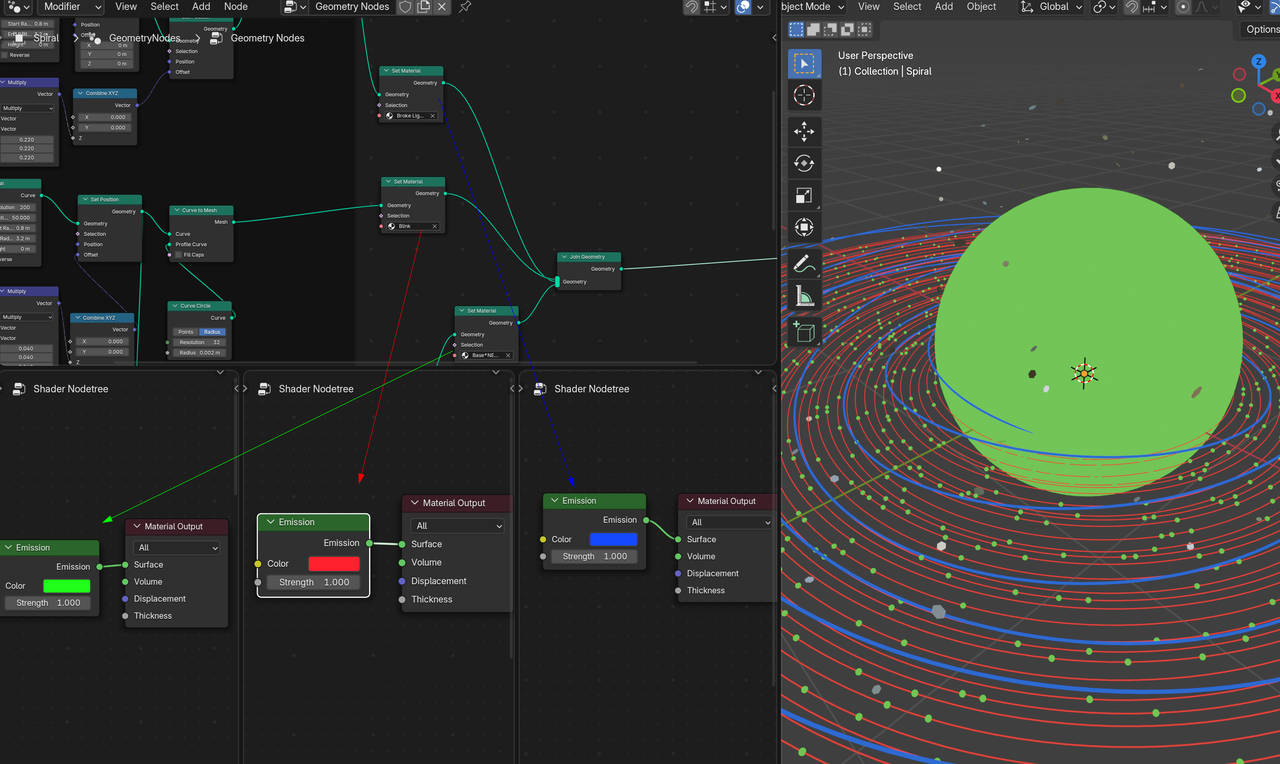Activate the Scale tool

pyautogui.click(x=804, y=195)
